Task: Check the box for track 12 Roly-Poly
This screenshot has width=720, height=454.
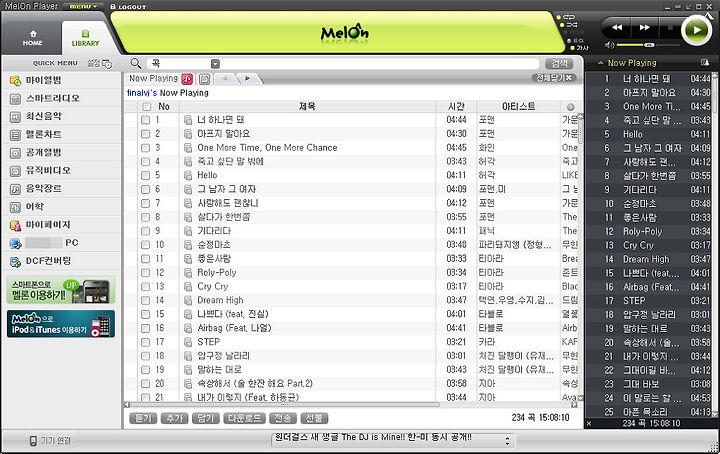Action: (146, 273)
